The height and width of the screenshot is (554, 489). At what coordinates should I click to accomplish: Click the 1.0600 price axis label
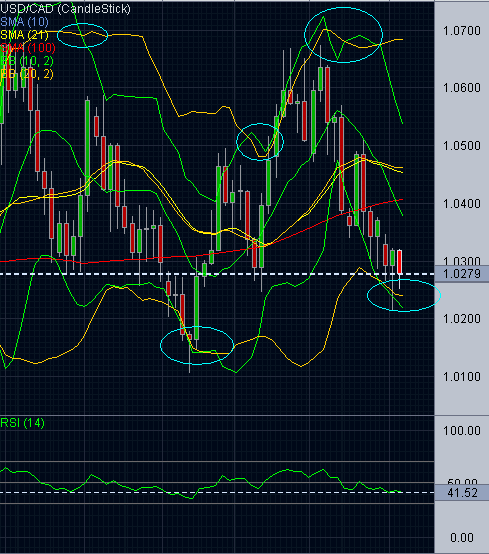tap(462, 88)
